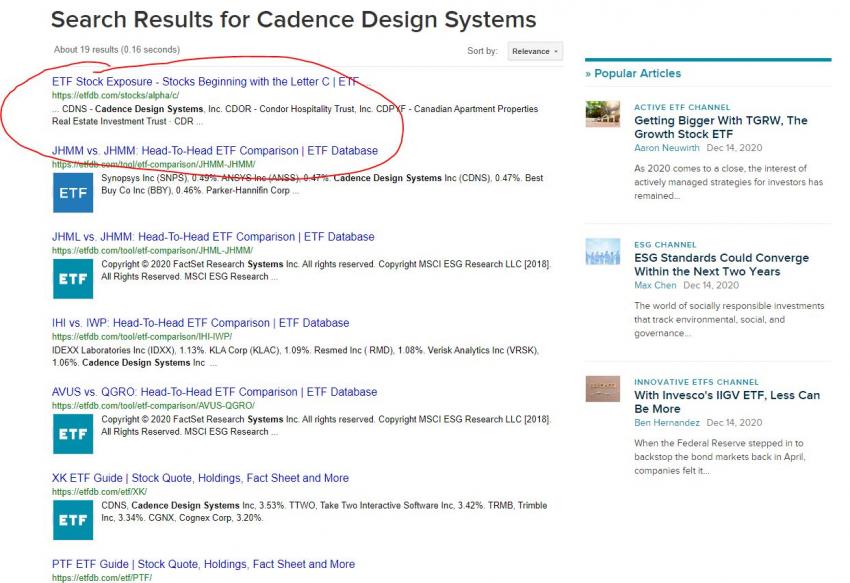Click the ETF logo under the AVUS vs. QGRO result
Image resolution: width=850 pixels, height=583 pixels.
pyautogui.click(x=73, y=434)
